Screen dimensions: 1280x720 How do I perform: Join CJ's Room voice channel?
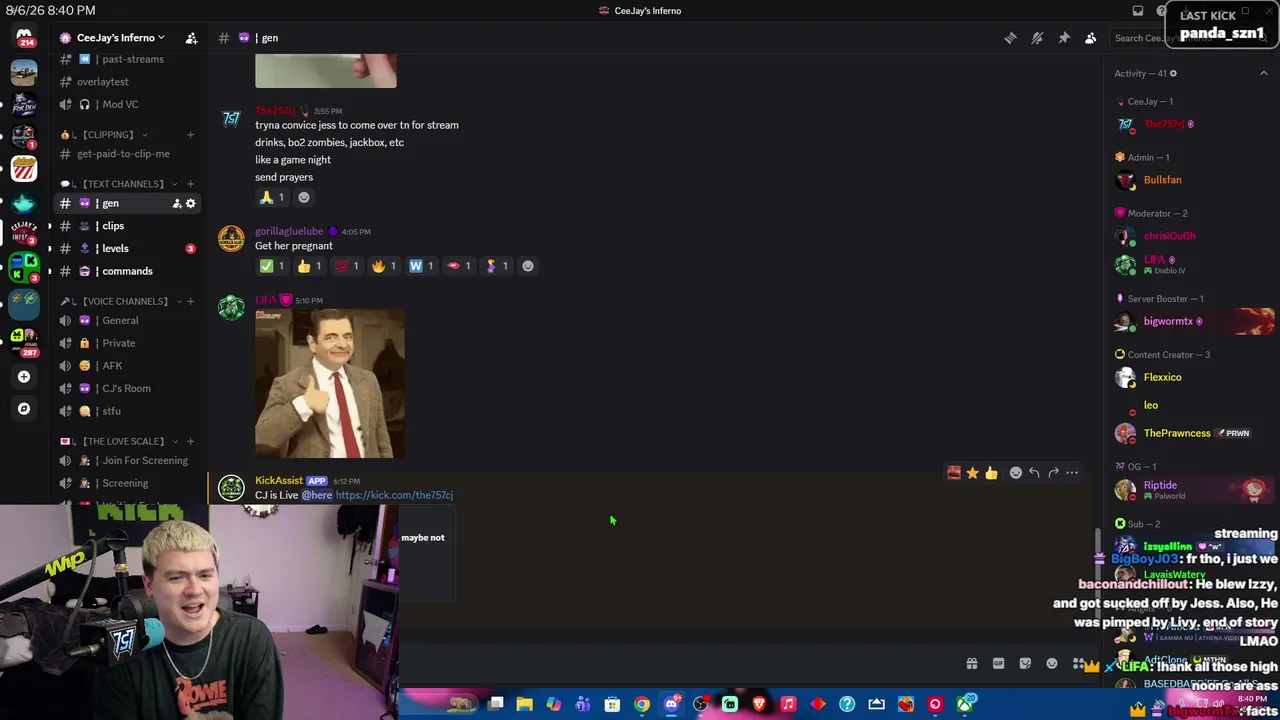click(126, 389)
